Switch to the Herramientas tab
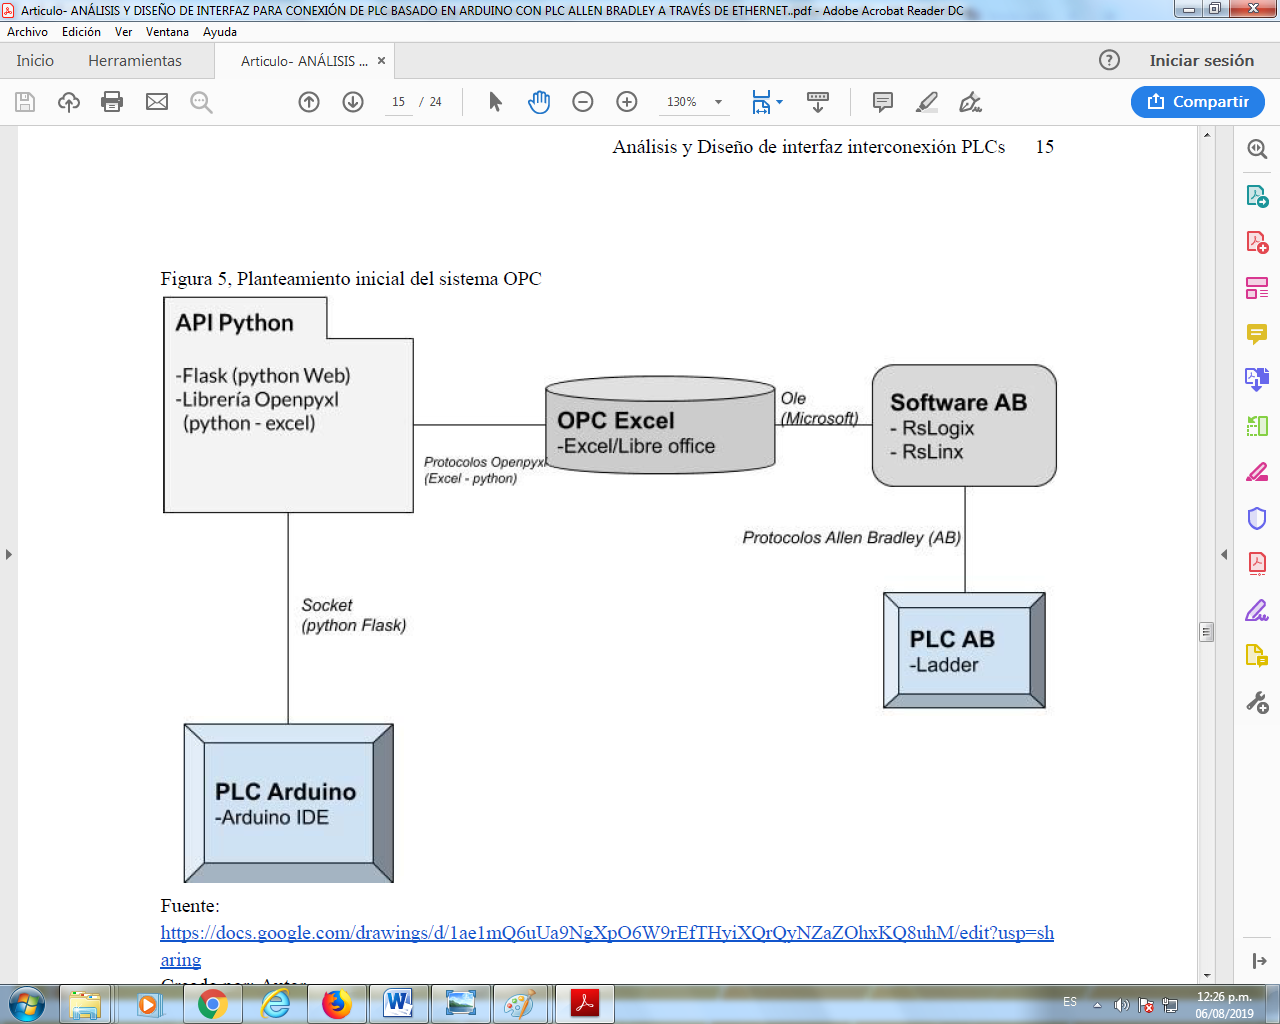 coord(135,61)
